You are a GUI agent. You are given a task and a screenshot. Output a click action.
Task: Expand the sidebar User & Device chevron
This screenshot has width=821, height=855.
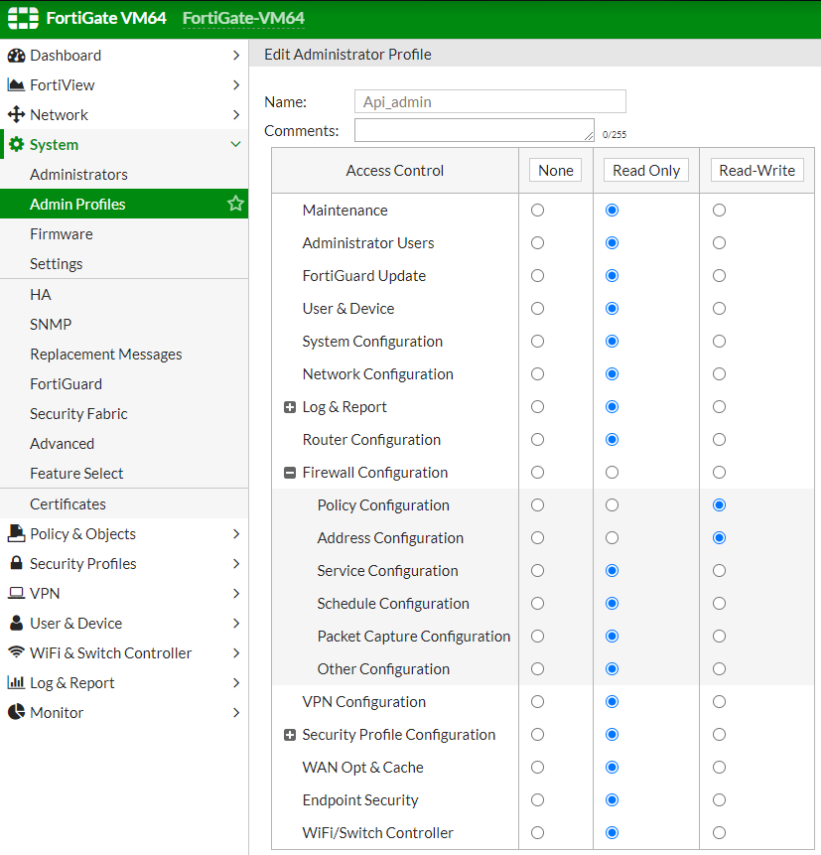click(x=236, y=623)
